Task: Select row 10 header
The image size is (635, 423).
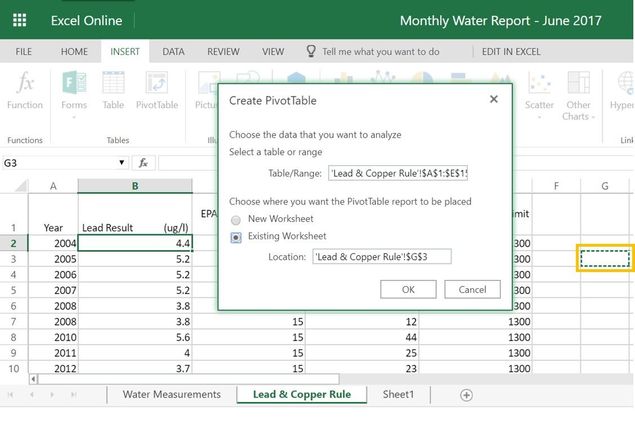Action: point(14,368)
